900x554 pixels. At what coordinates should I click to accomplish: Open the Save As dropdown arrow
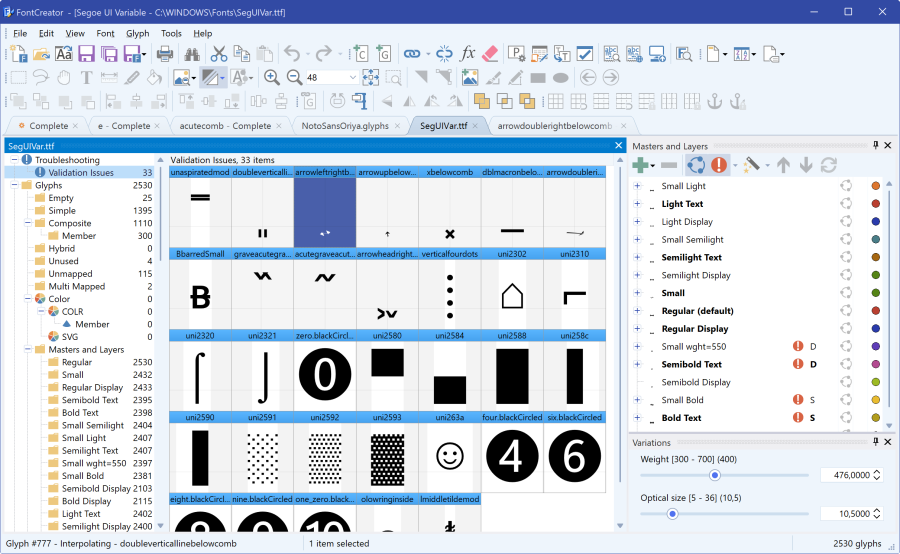click(x=144, y=55)
